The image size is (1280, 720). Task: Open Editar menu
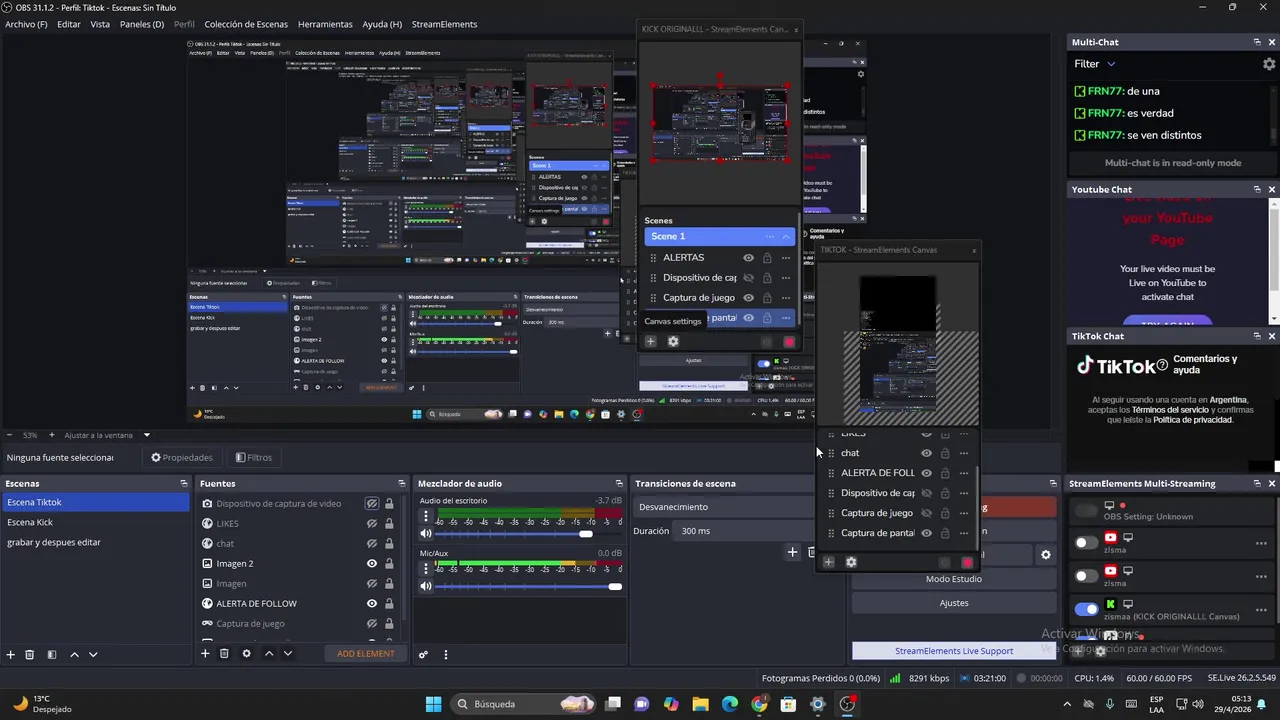(69, 24)
